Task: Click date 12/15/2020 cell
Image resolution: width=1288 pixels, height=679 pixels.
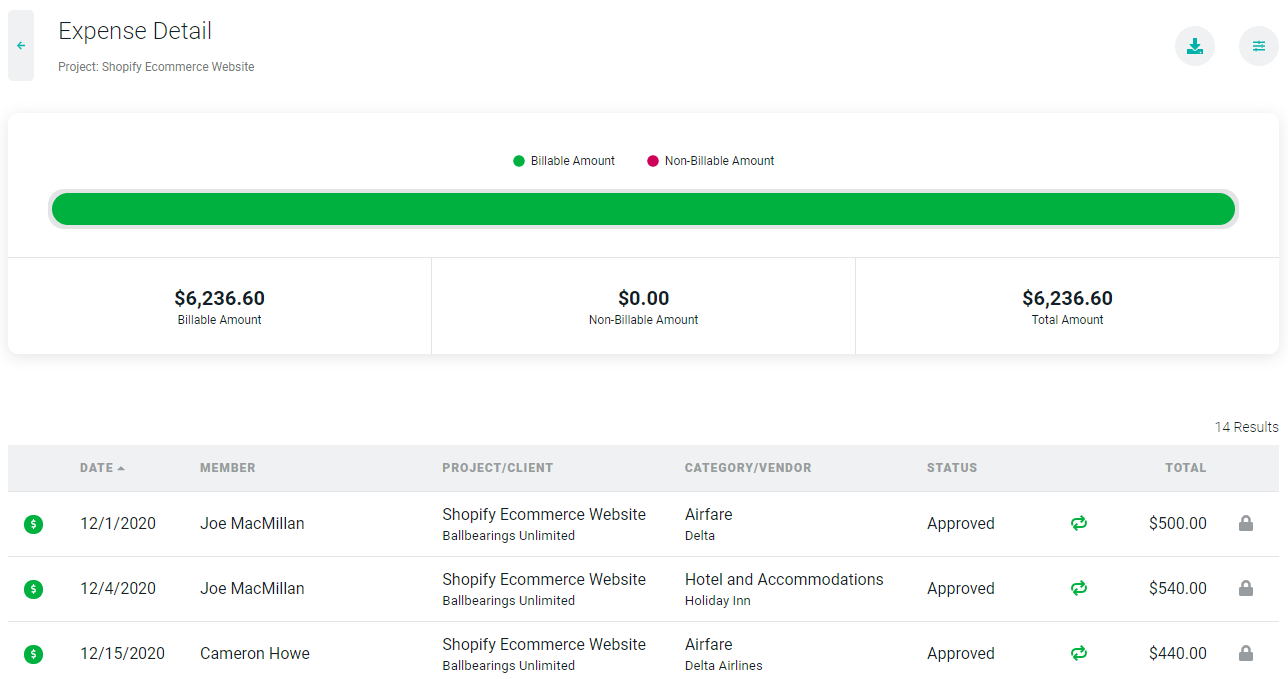Action: point(122,654)
